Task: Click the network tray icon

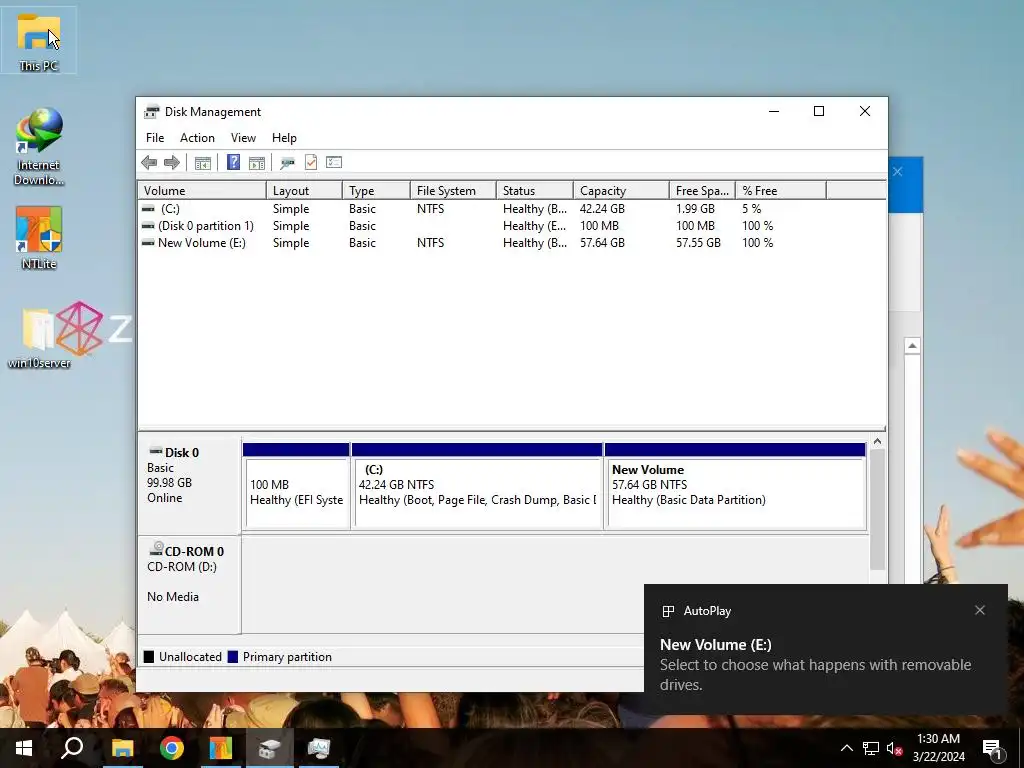Action: [871, 748]
